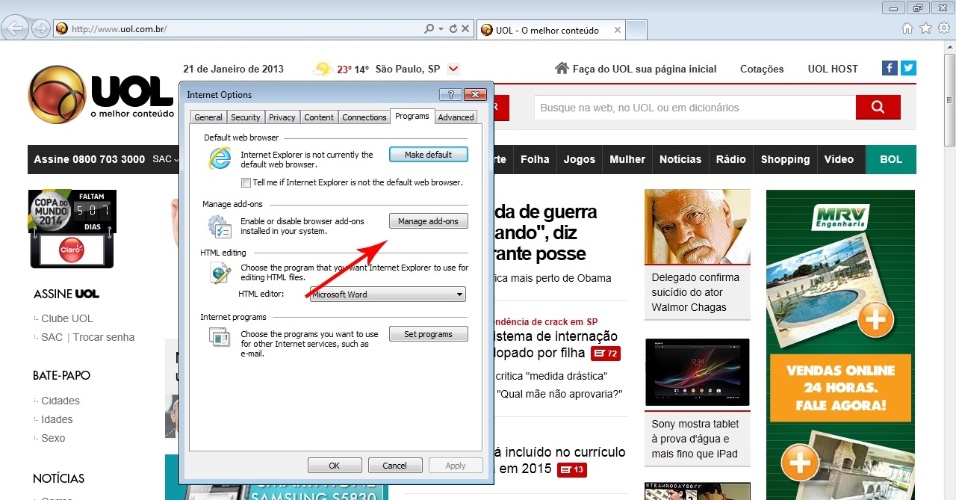Click 'Faça do UOL sua página inicial' link
The height and width of the screenshot is (500, 956).
644,69
